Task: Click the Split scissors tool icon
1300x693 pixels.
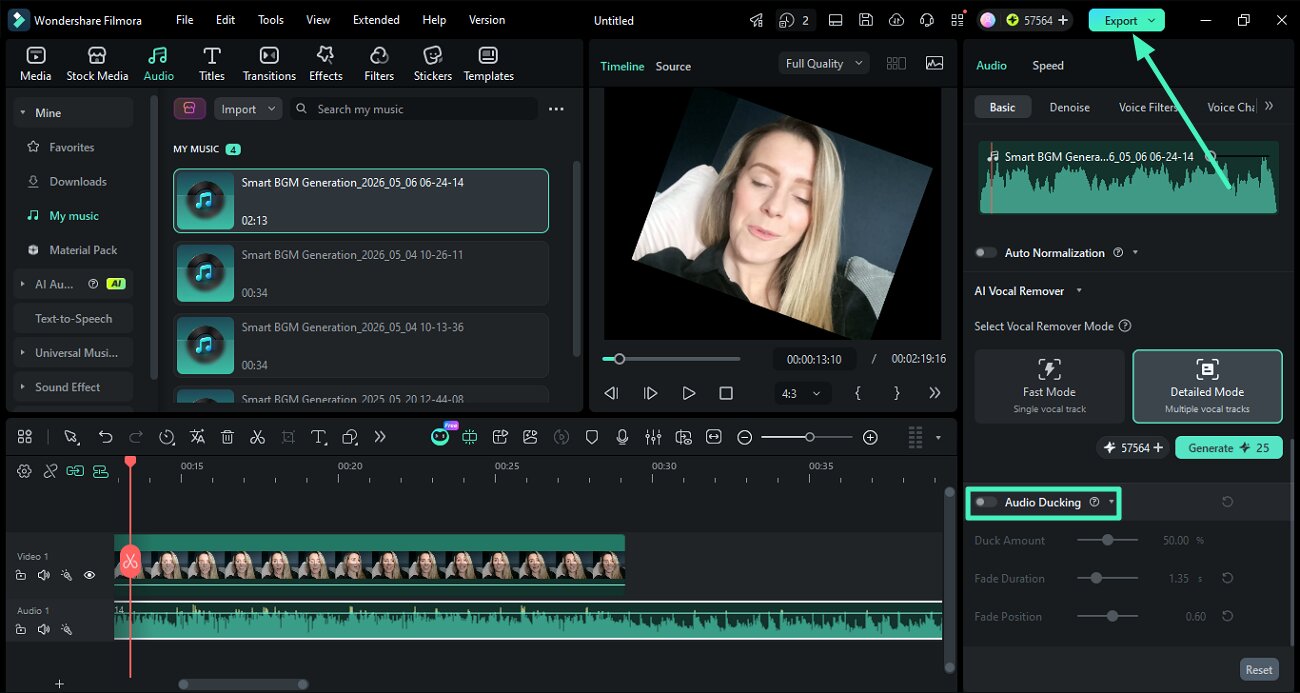Action: coord(257,437)
